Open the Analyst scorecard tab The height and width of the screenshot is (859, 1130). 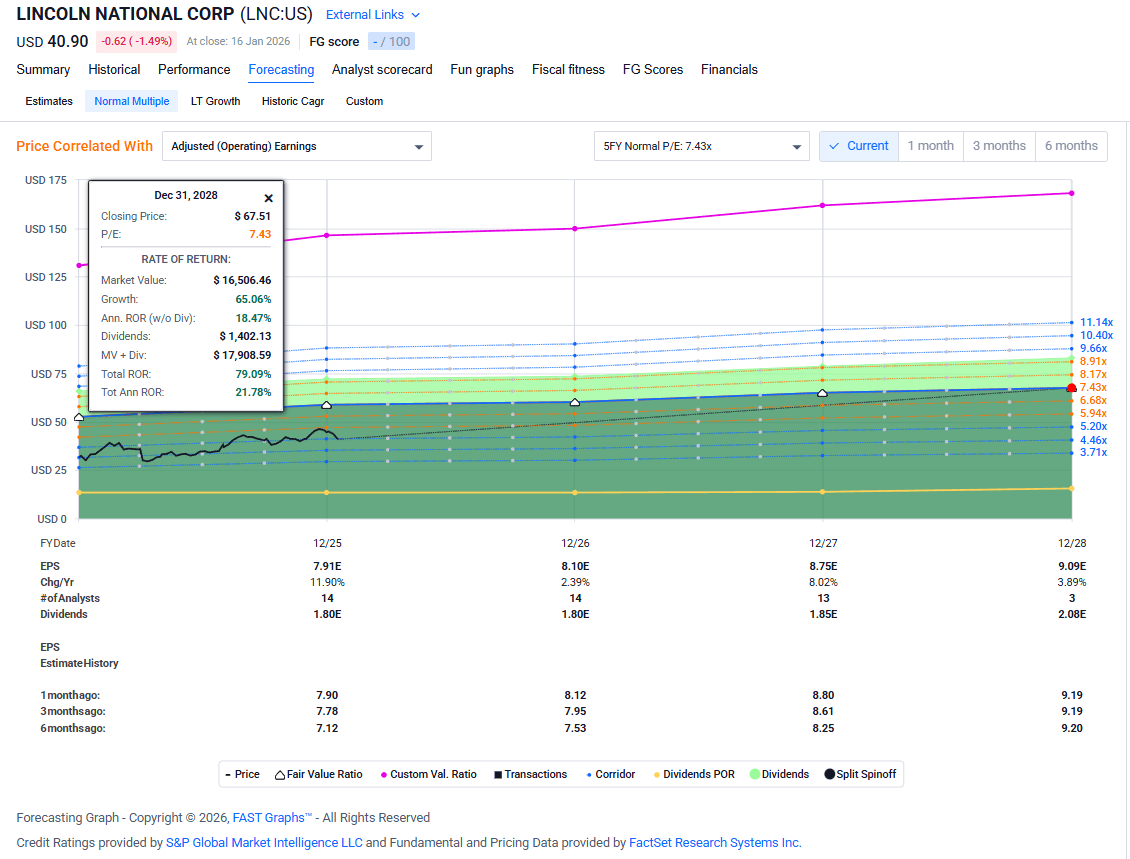(382, 70)
